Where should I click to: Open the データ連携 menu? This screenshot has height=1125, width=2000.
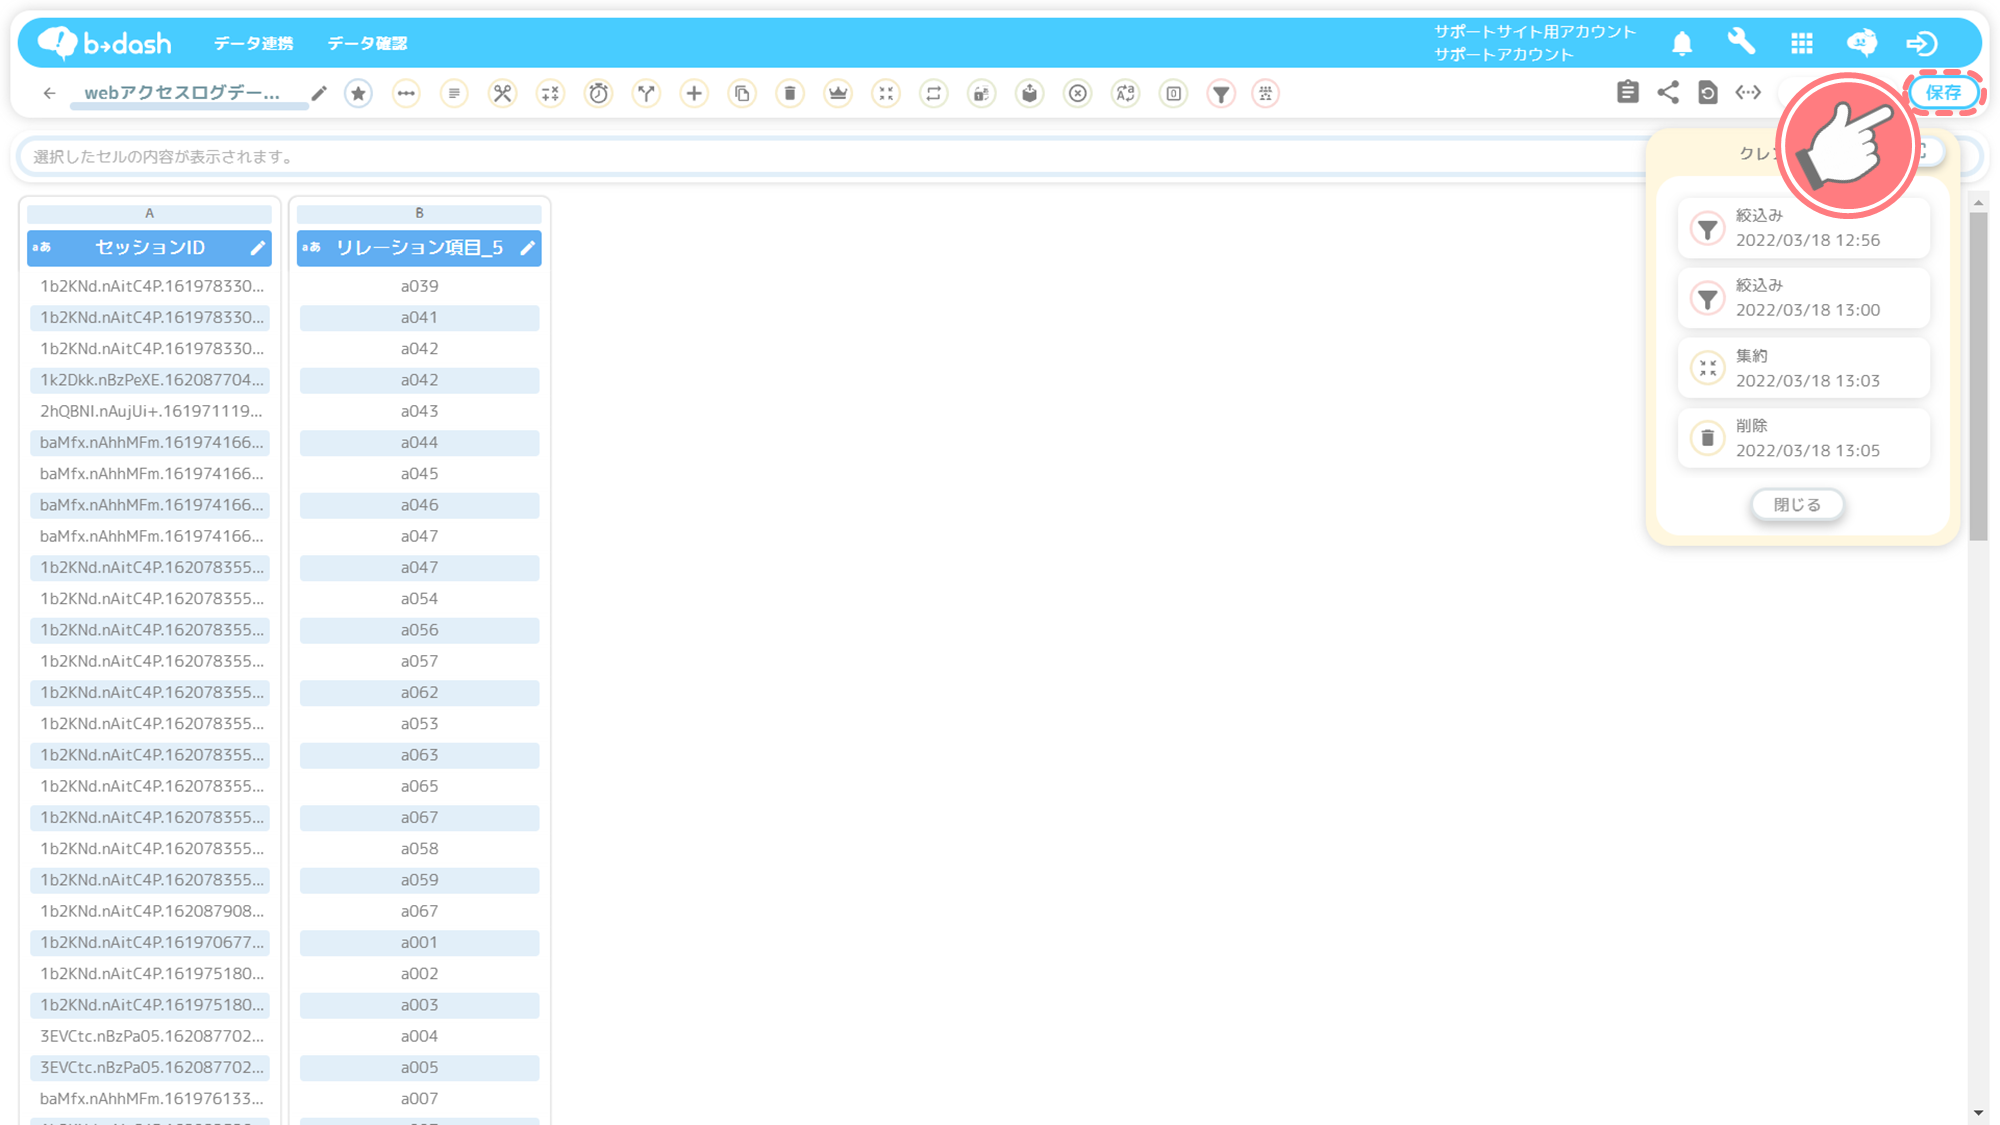coord(253,43)
